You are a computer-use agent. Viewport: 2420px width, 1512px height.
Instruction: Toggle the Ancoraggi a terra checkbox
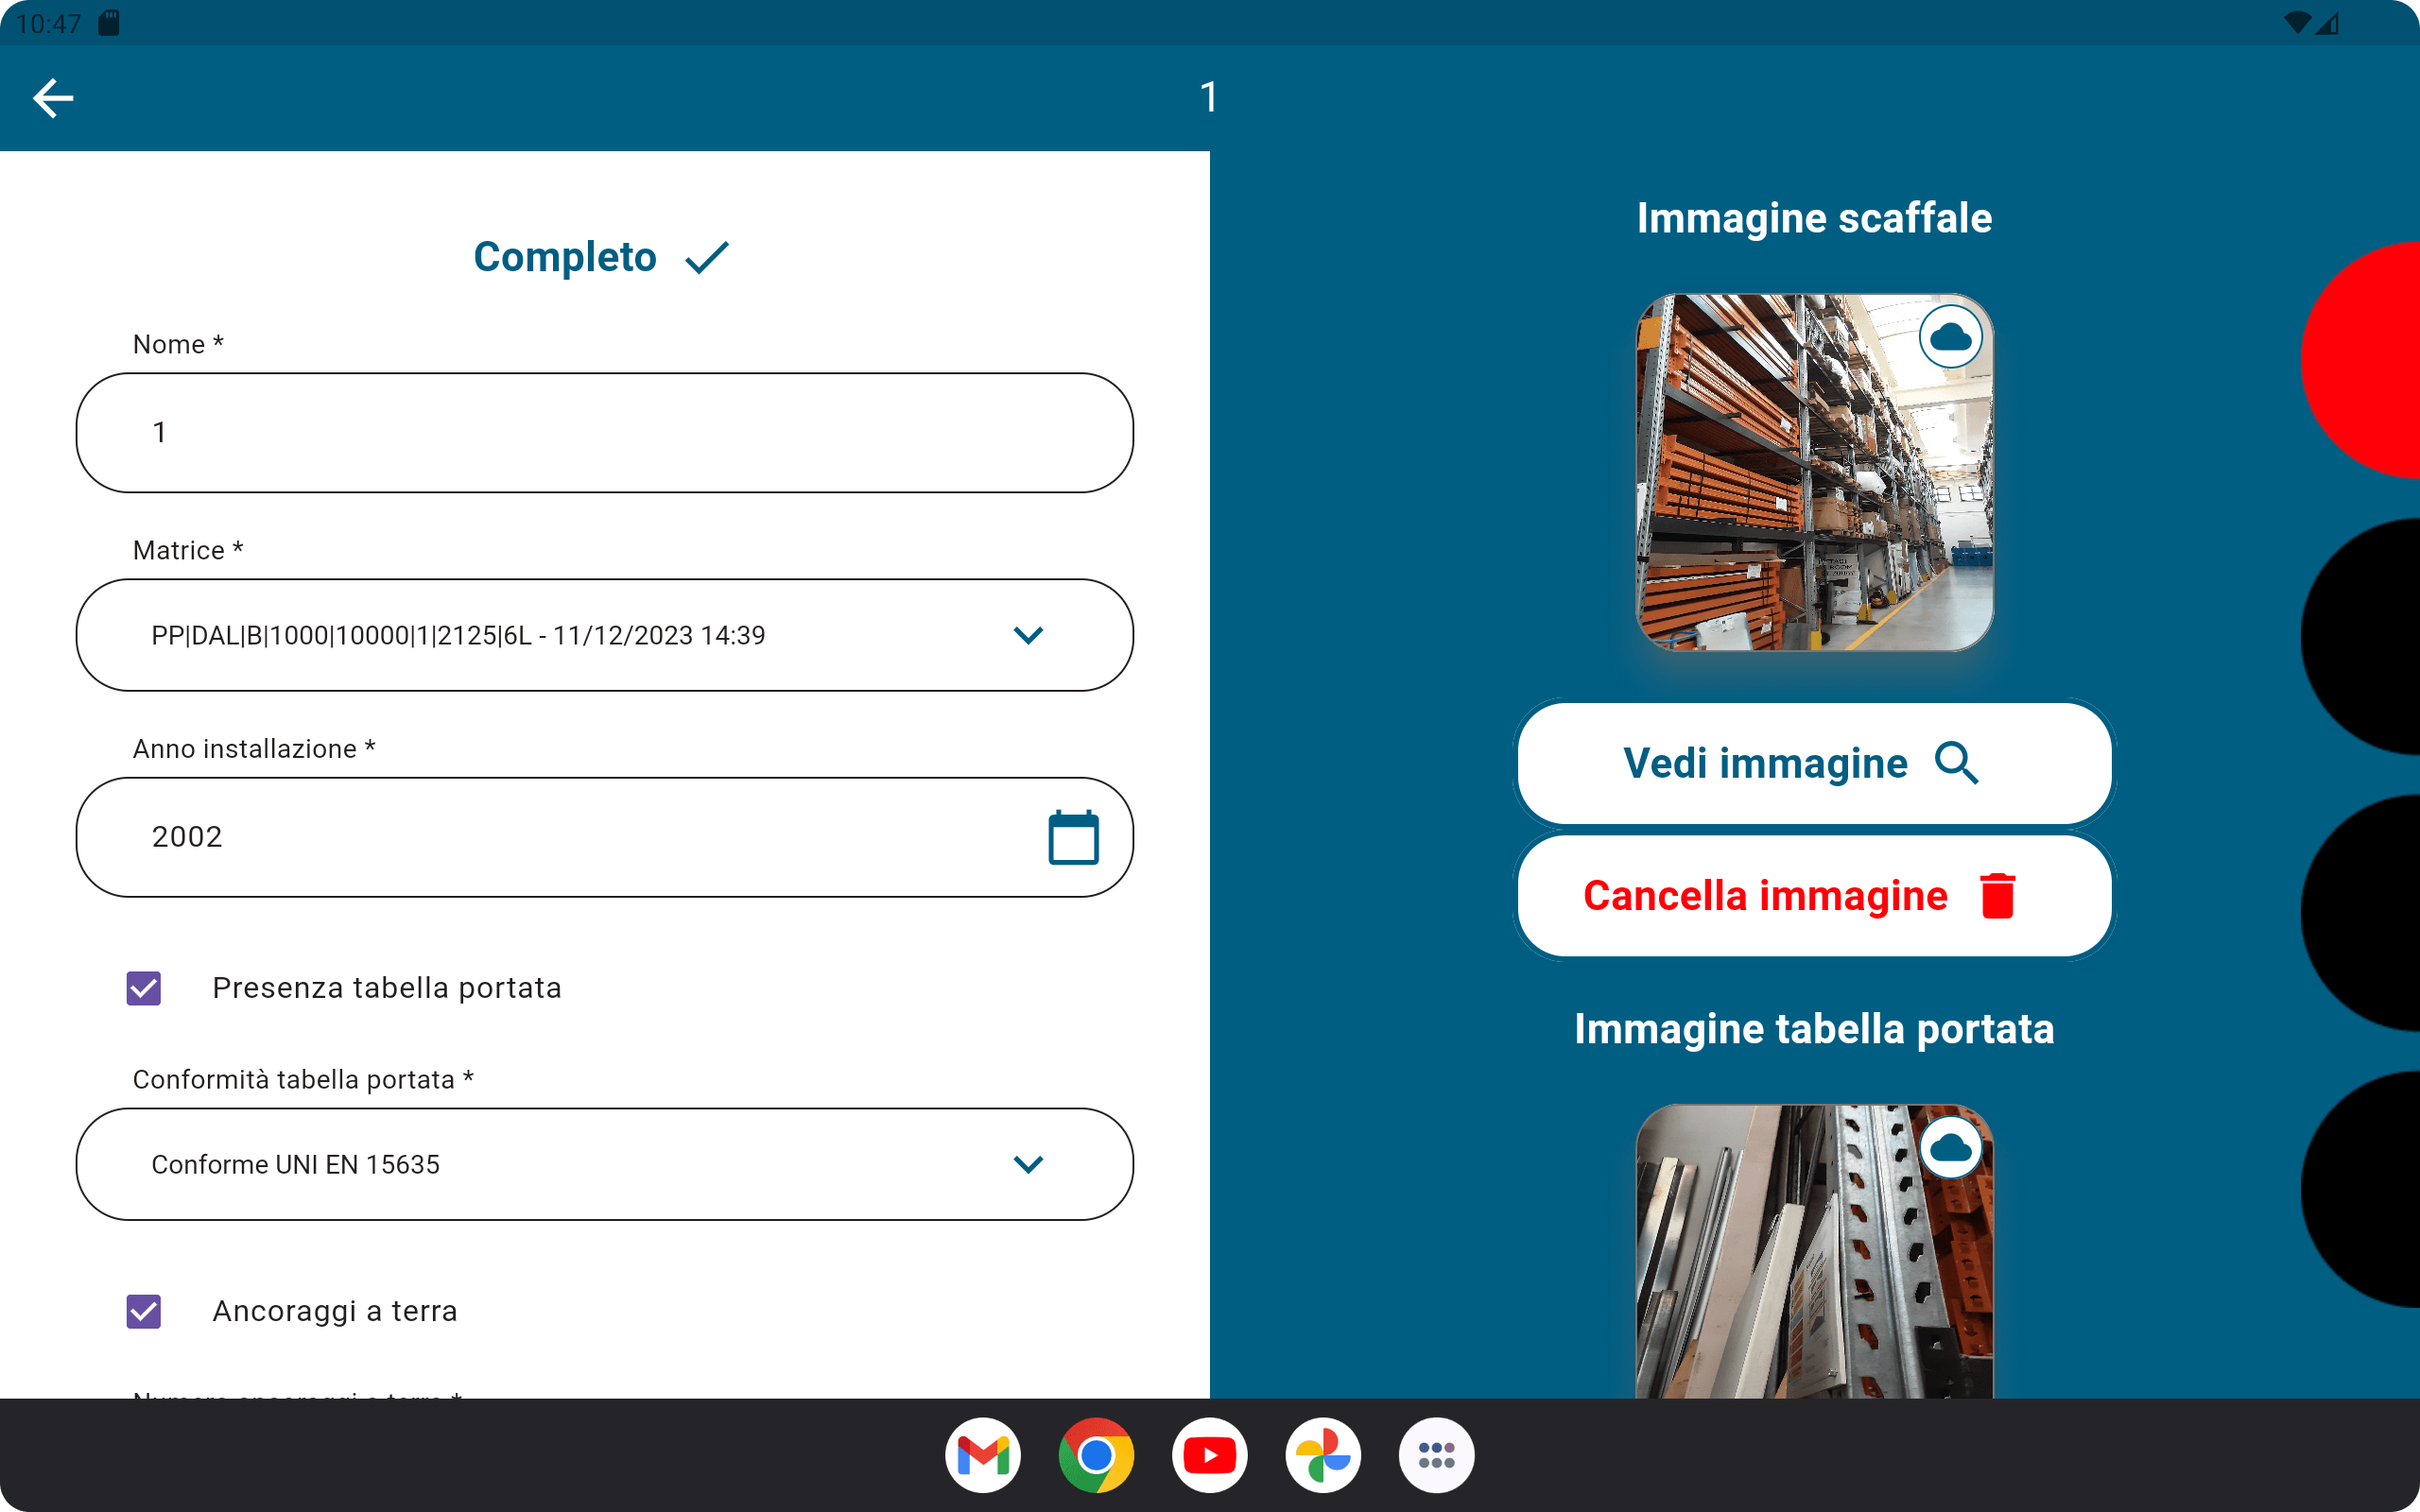(x=144, y=1311)
